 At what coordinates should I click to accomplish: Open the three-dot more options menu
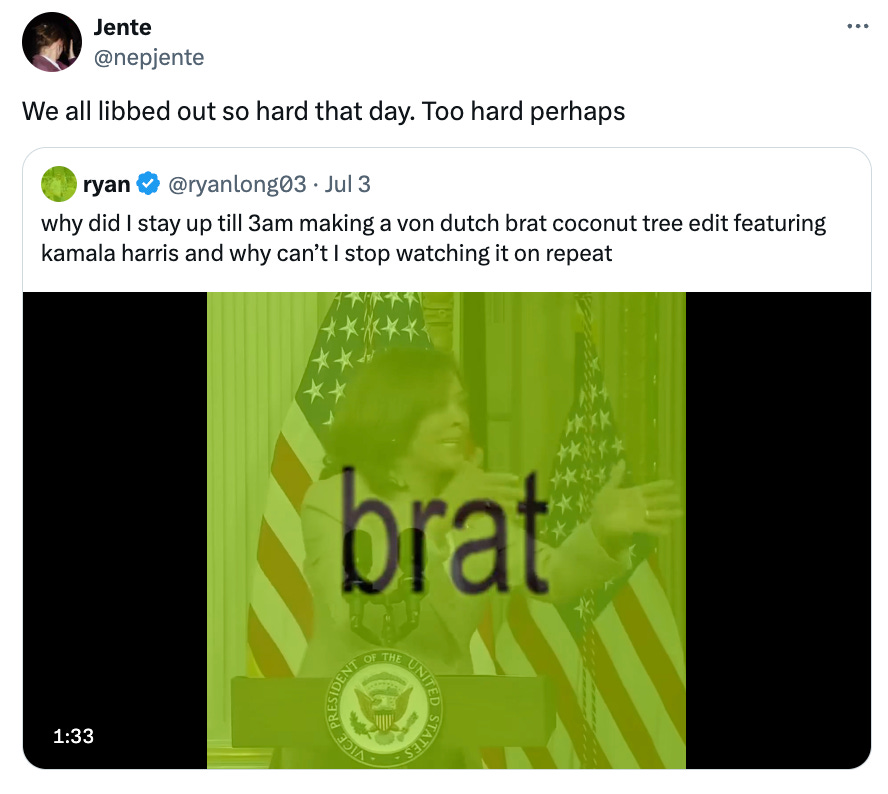click(x=857, y=26)
